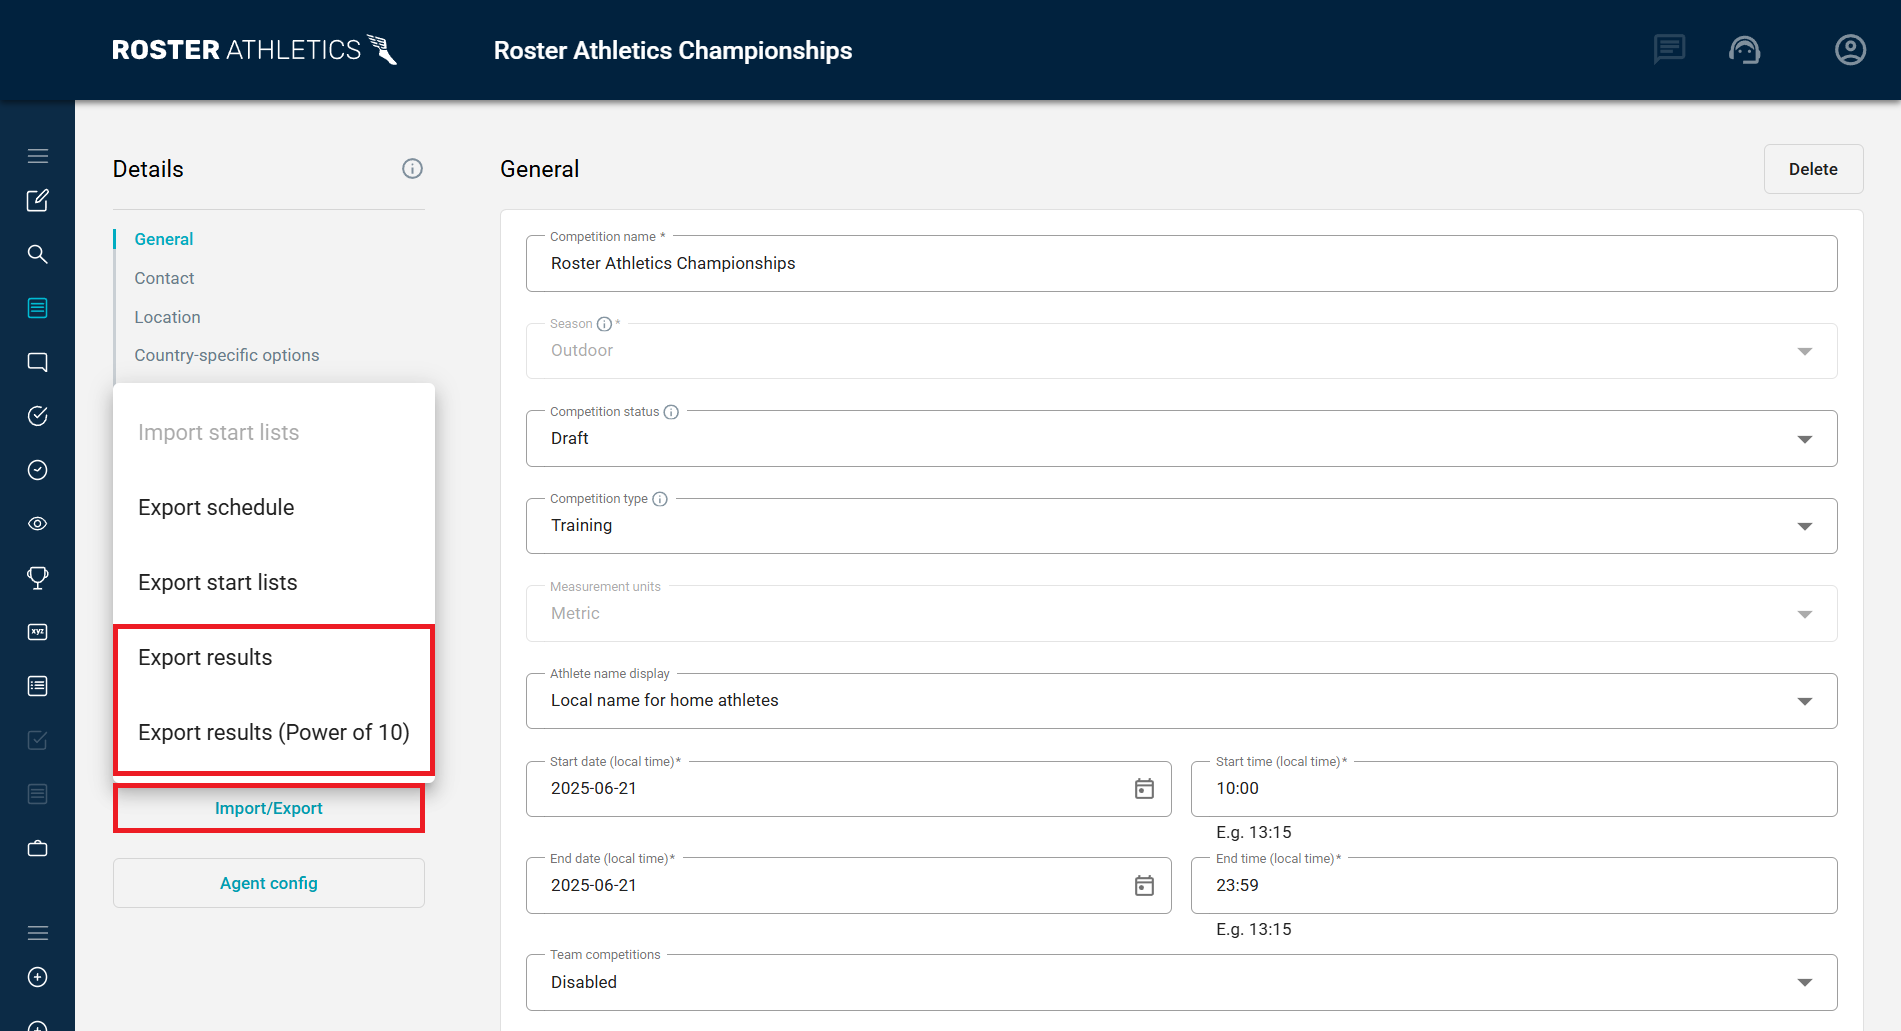The image size is (1901, 1031).
Task: Click the greyed checkbox-edit sidebar icon
Action: pyautogui.click(x=38, y=740)
